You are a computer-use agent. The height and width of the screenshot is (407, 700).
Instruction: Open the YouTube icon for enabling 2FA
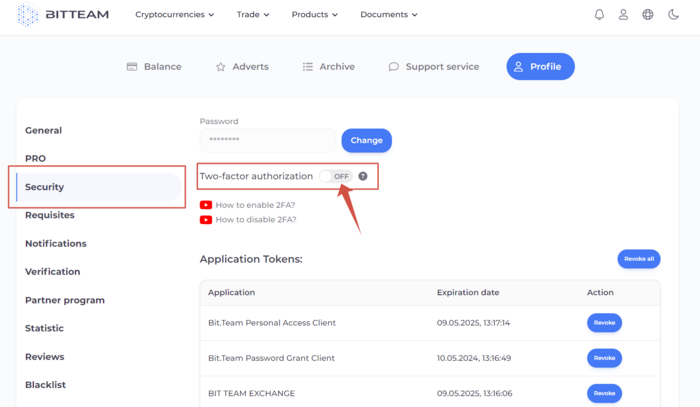(206, 205)
